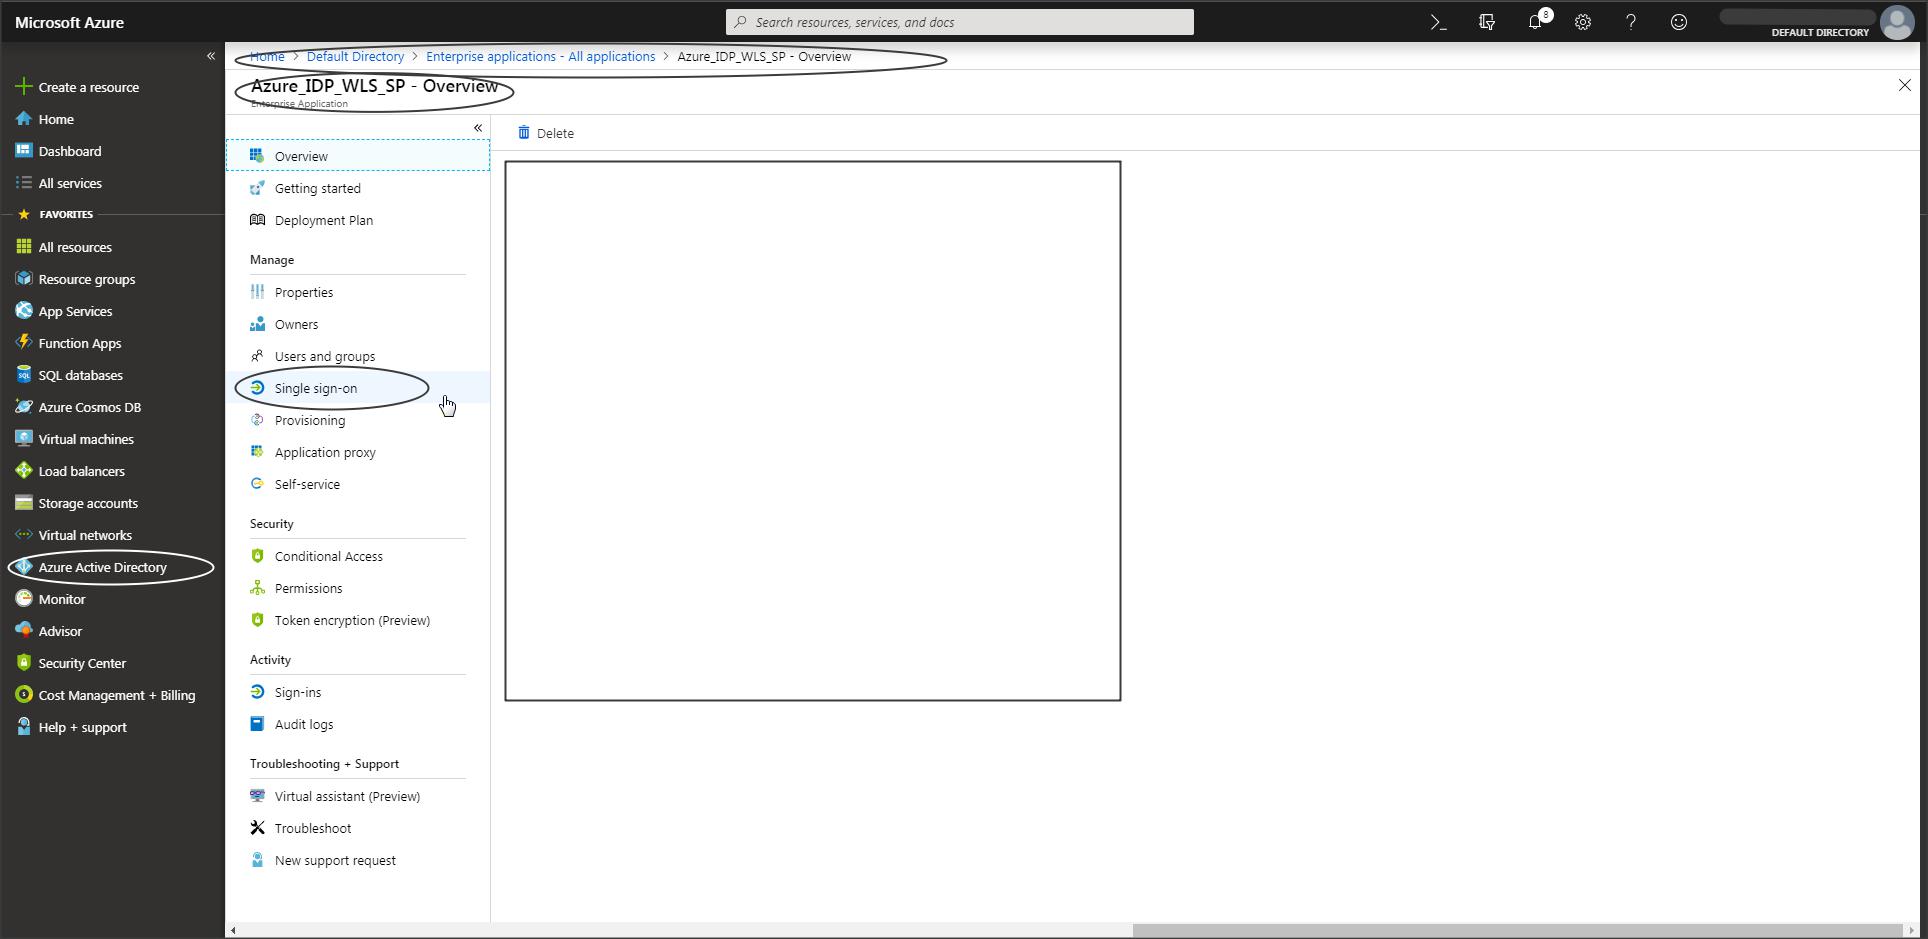
Task: Collapse the main Azure sidebar
Action: pos(210,56)
